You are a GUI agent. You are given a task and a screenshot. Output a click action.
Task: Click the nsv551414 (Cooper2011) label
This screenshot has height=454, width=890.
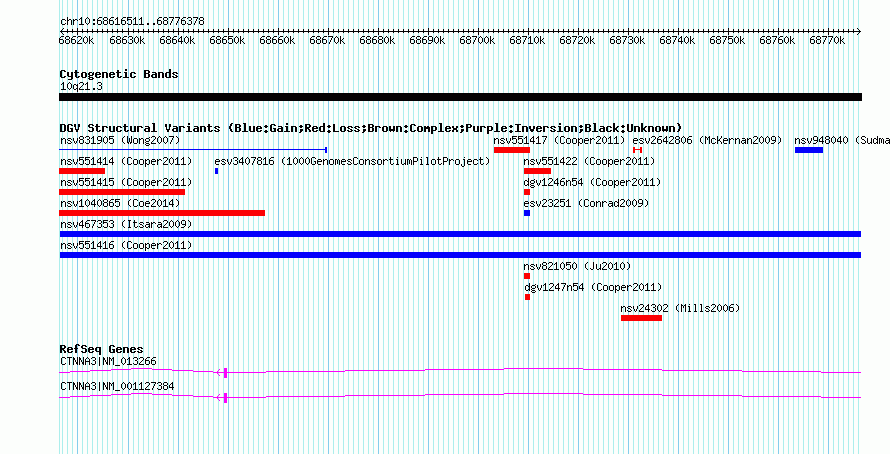coord(126,161)
